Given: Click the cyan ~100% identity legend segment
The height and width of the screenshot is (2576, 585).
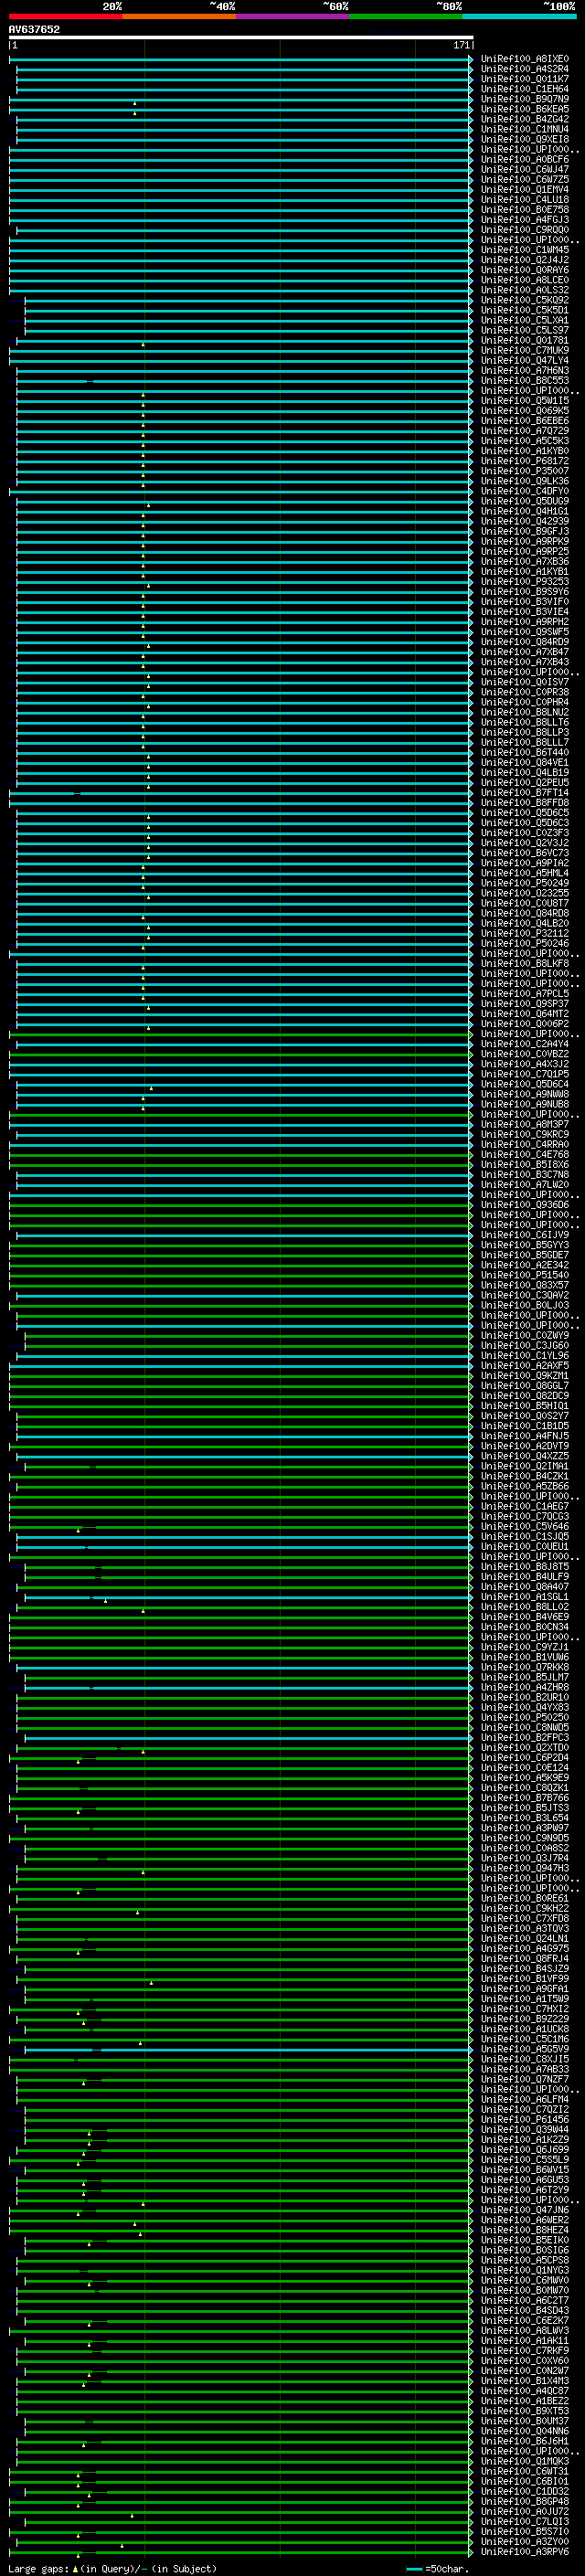Looking at the screenshot, I should point(519,16).
